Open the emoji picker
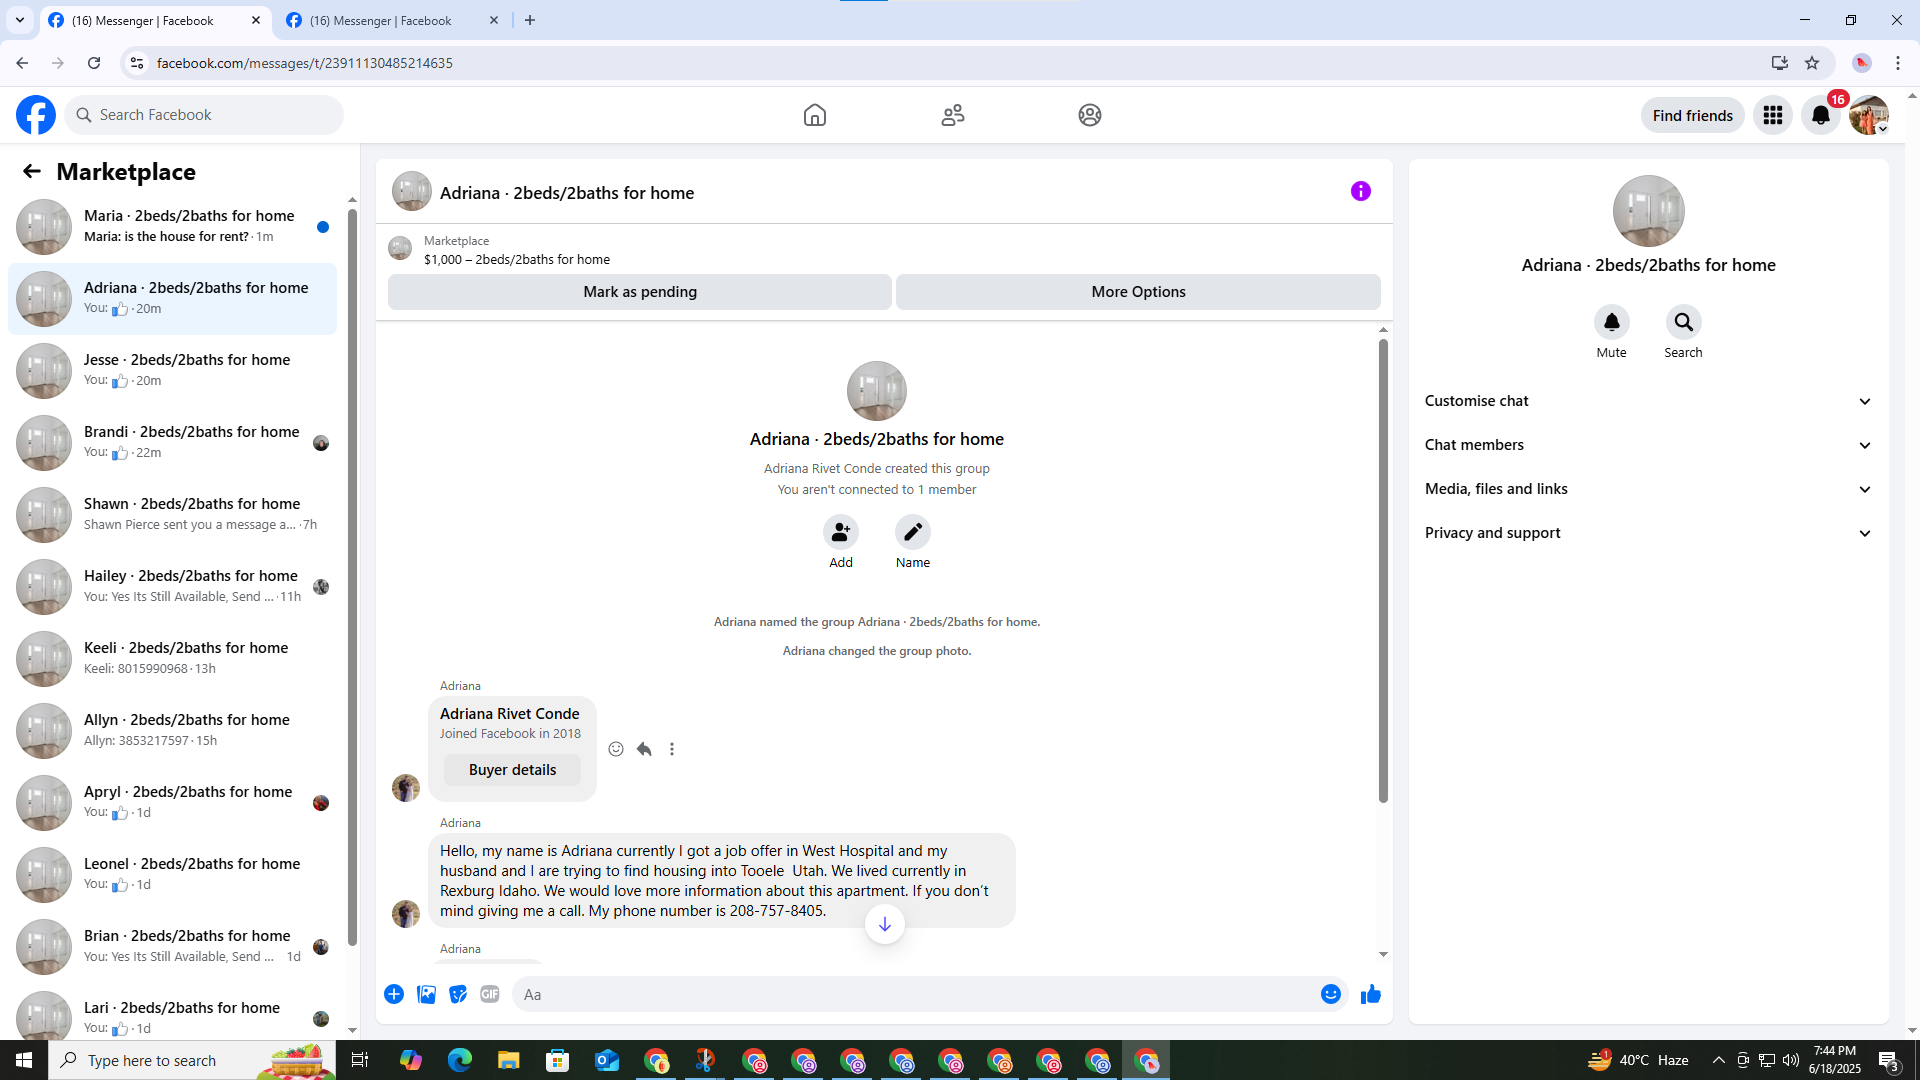Image resolution: width=1920 pixels, height=1080 pixels. click(1331, 994)
